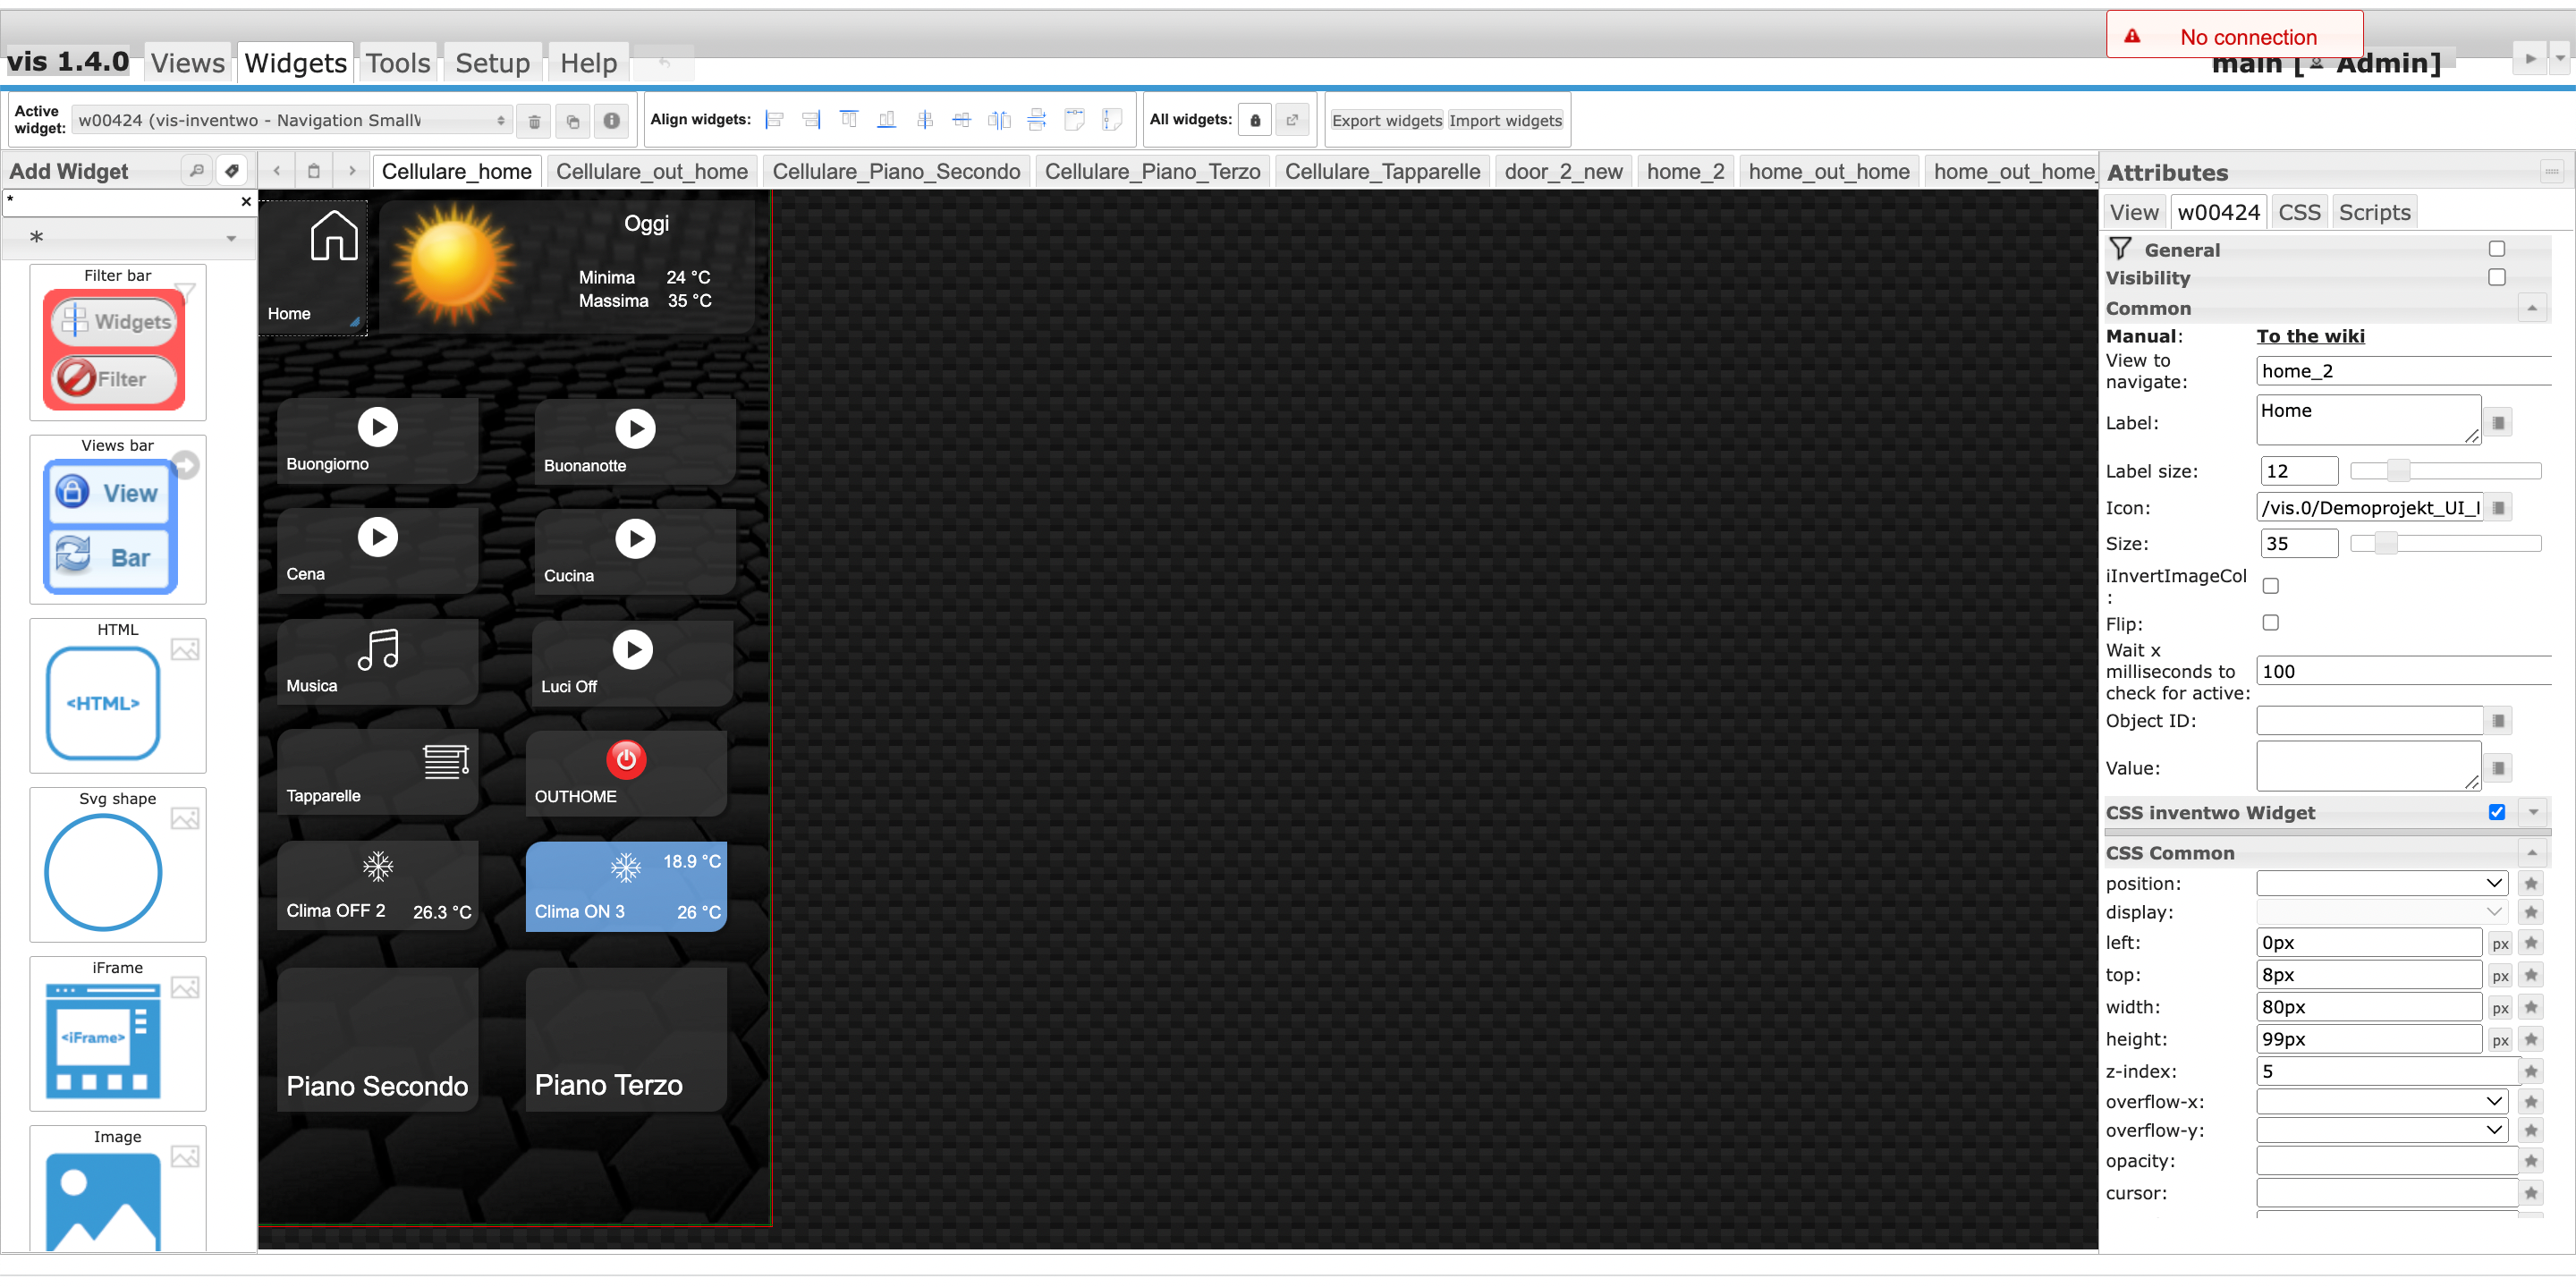The height and width of the screenshot is (1287, 2576).
Task: Copy the active widget
Action: pyautogui.click(x=572, y=121)
